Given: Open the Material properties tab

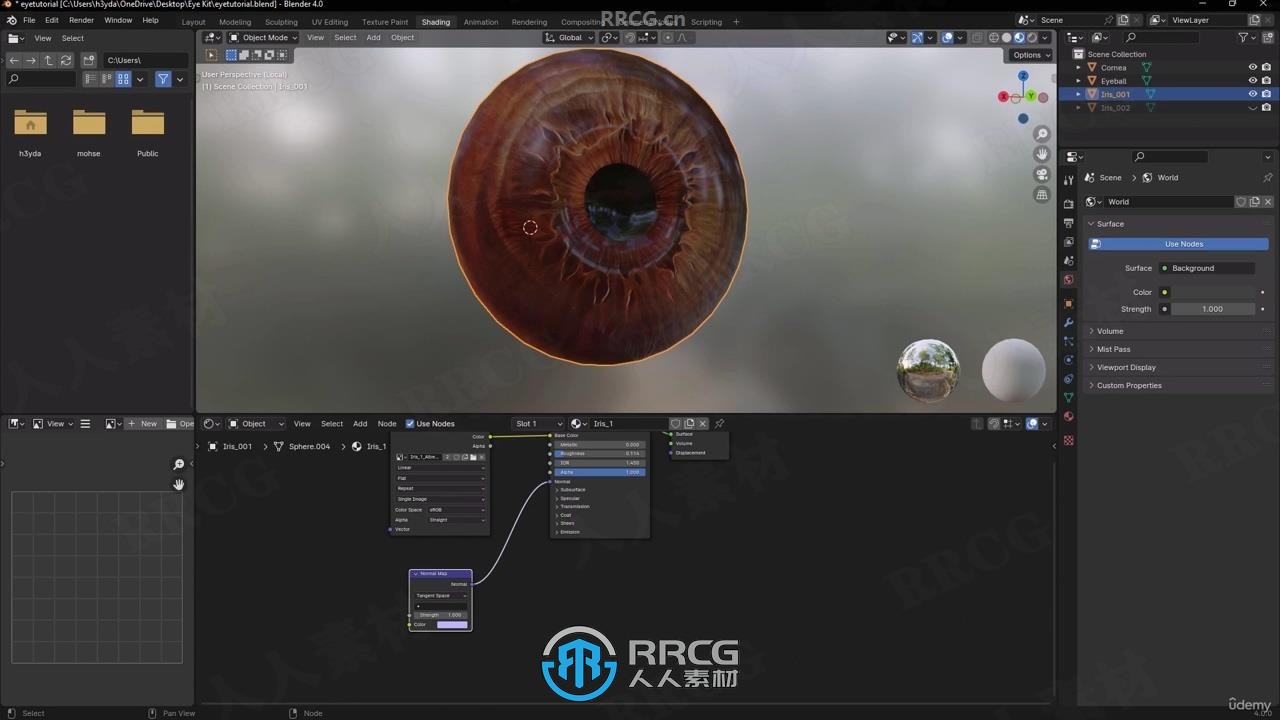Looking at the screenshot, I should (x=1068, y=417).
